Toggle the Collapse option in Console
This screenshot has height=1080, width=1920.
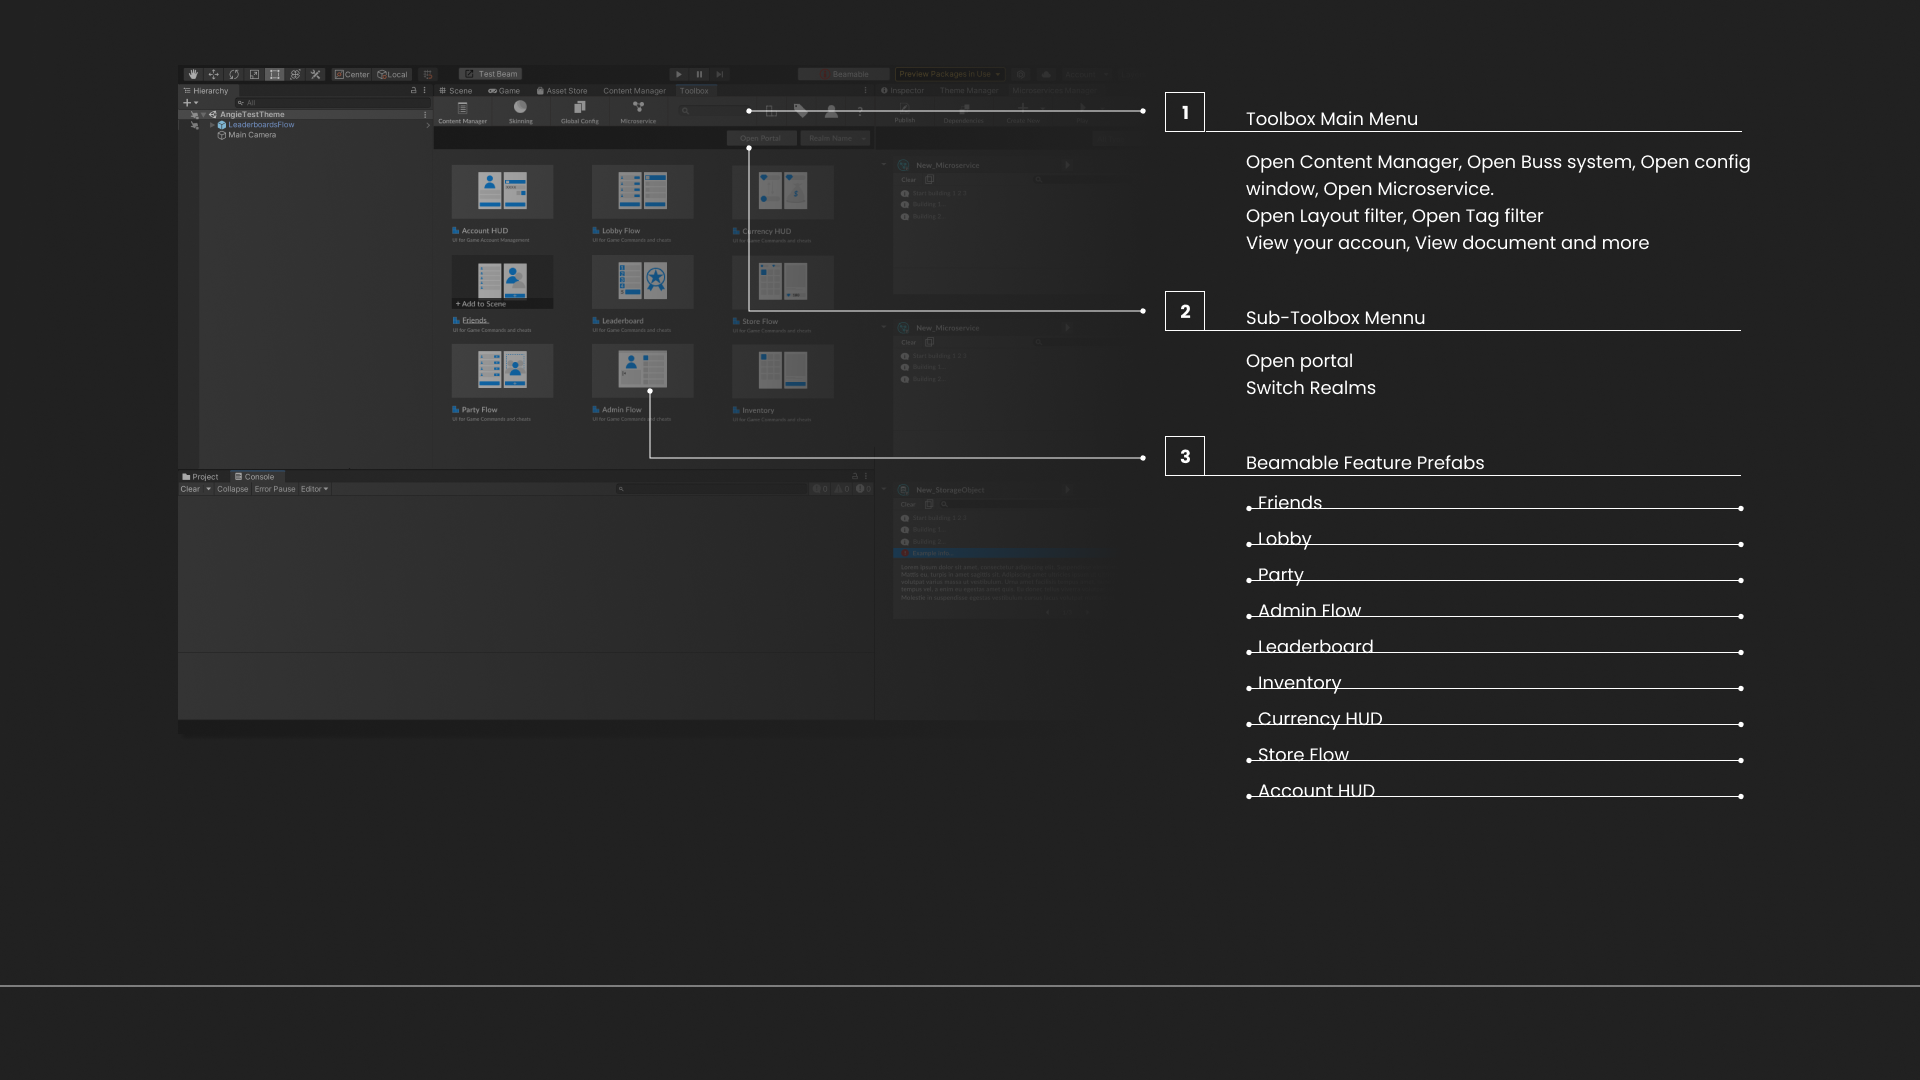coord(232,489)
